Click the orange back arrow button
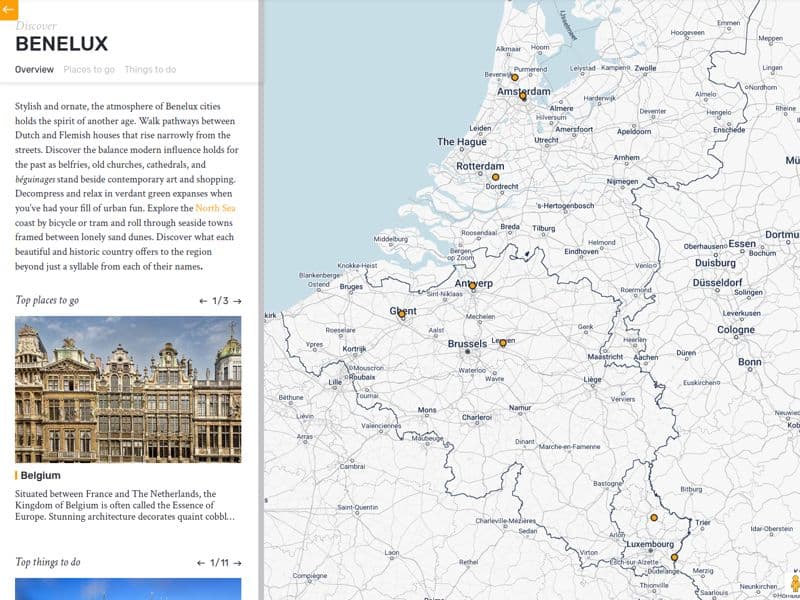This screenshot has height=600, width=800. [9, 10]
